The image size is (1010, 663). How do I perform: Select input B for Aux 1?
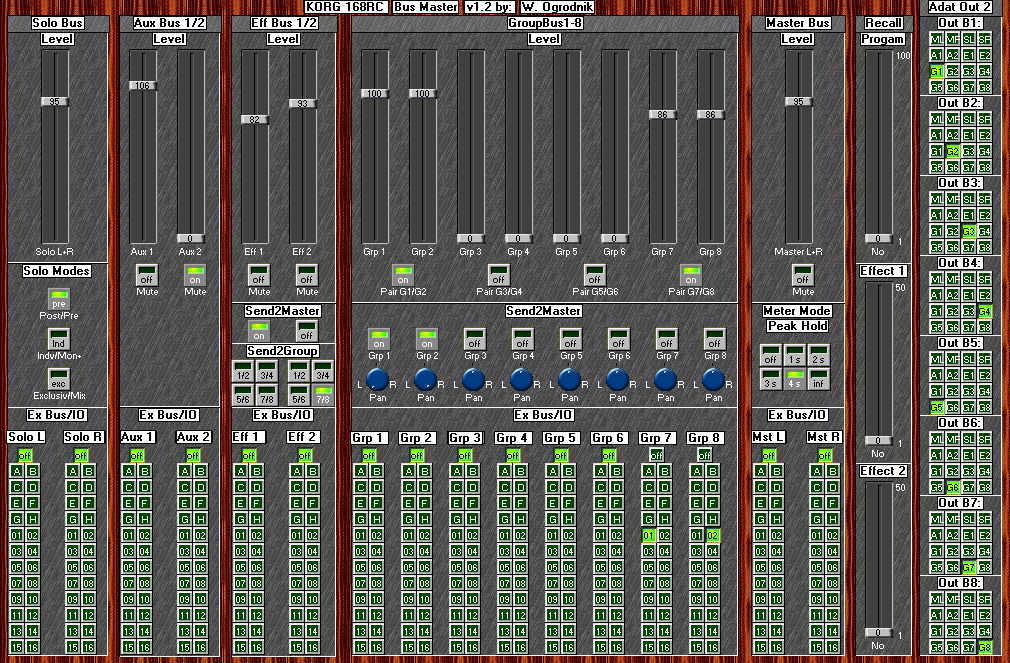pos(144,472)
